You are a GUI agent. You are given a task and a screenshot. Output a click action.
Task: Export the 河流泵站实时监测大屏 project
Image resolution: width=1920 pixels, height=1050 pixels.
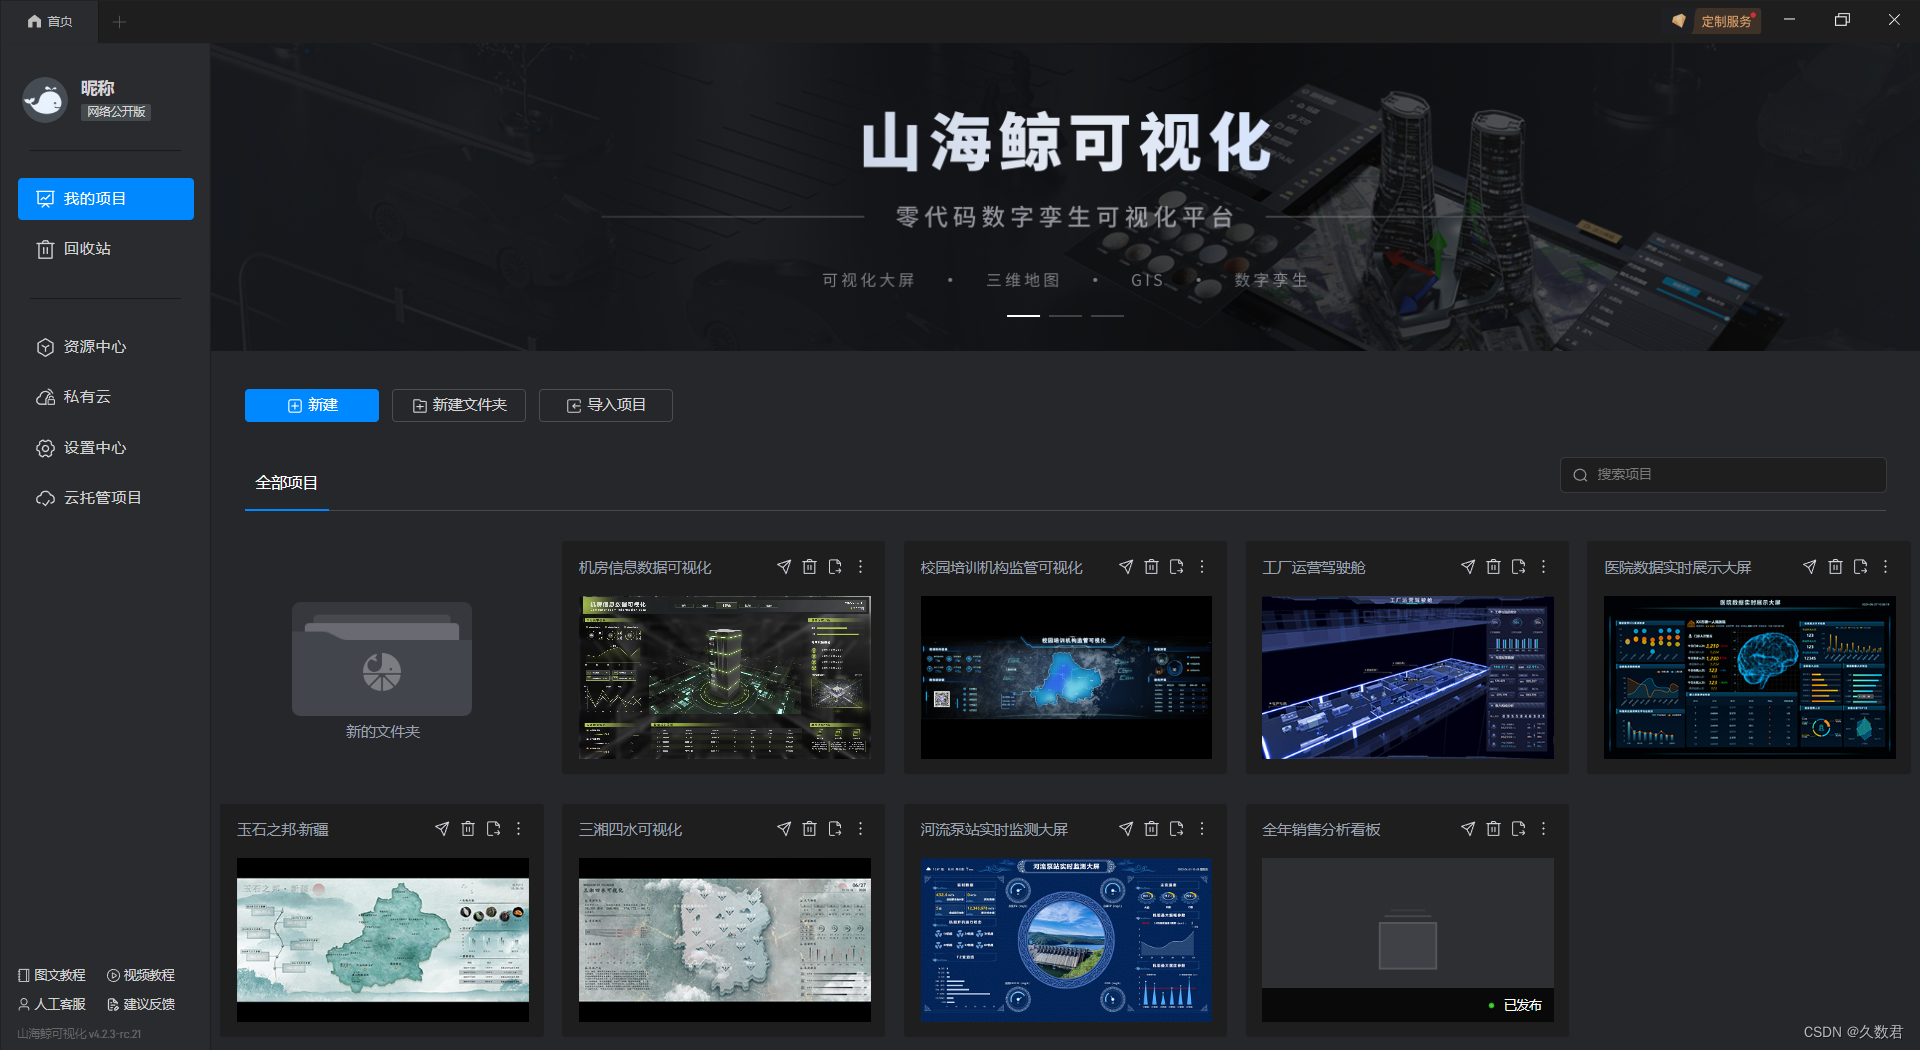1177,829
